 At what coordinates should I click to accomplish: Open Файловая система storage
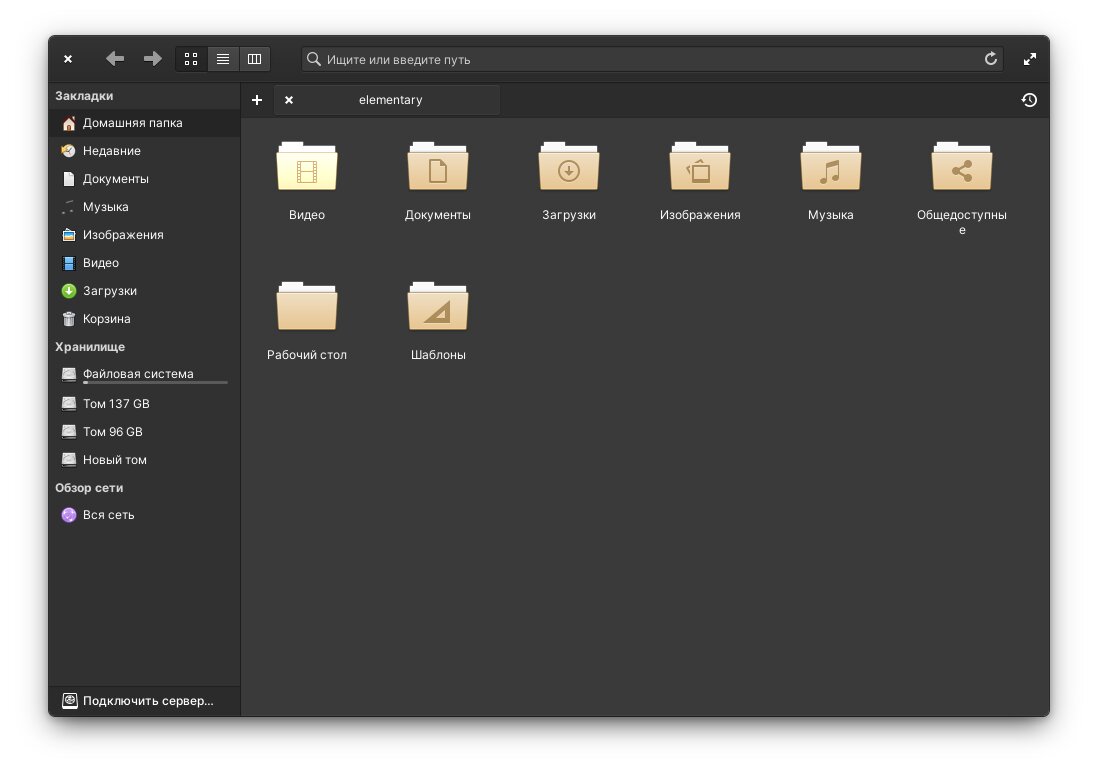(x=138, y=374)
